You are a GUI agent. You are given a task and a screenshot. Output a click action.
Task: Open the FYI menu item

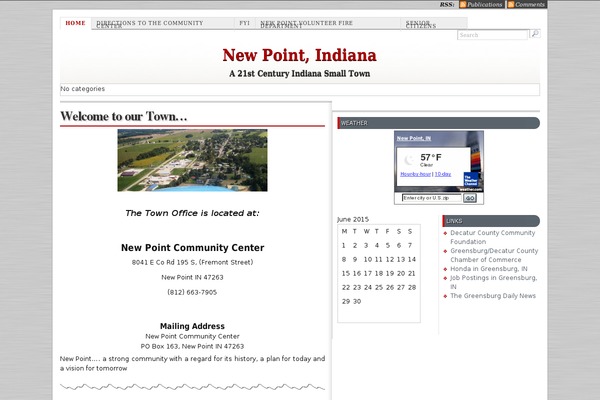[x=245, y=23]
